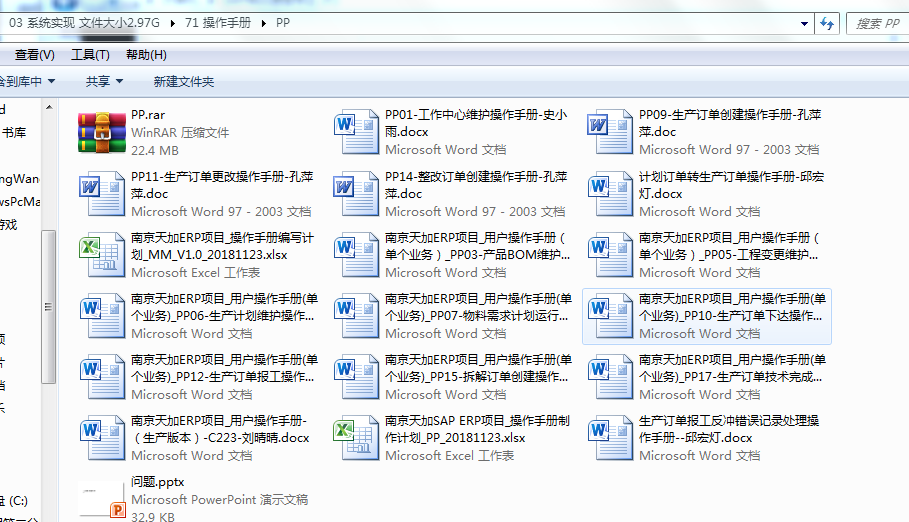Navigate to 71 操作手册 in breadcrumb path

[x=219, y=22]
